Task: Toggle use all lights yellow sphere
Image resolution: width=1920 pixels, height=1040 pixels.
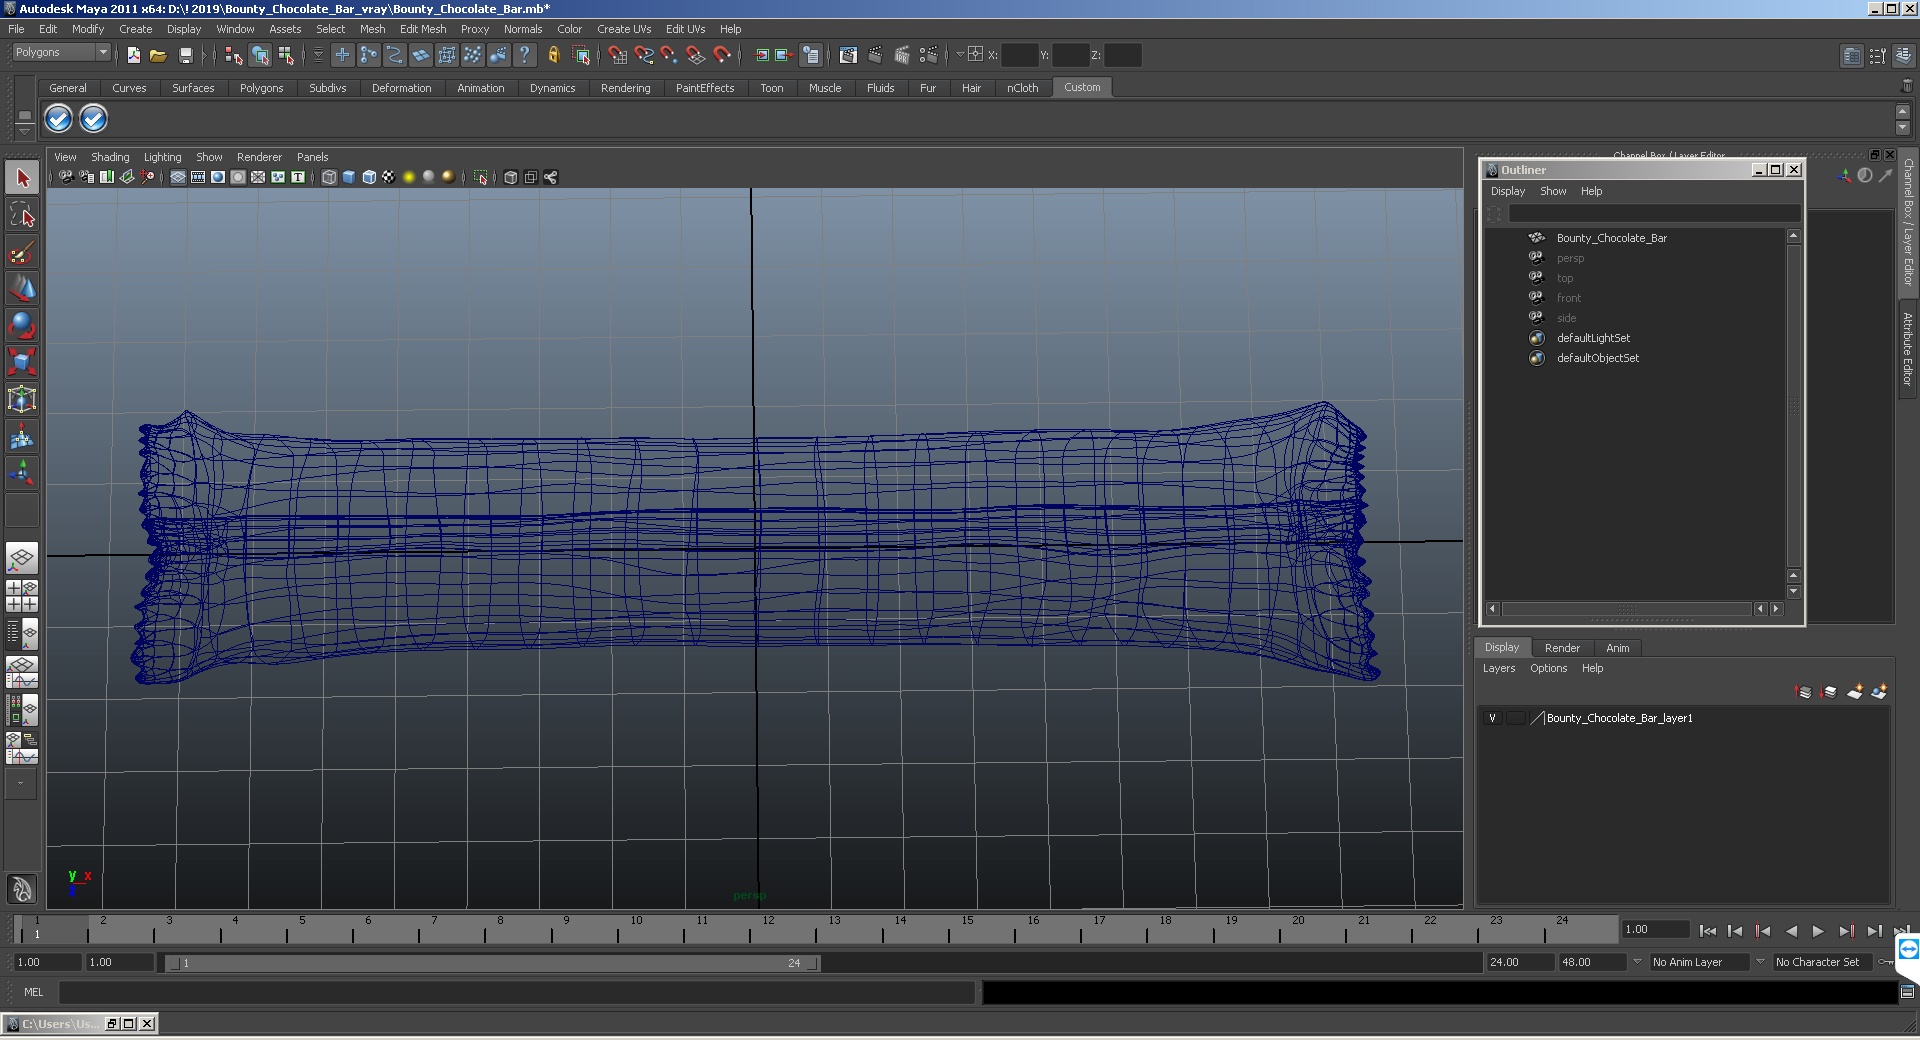Action: pyautogui.click(x=409, y=177)
